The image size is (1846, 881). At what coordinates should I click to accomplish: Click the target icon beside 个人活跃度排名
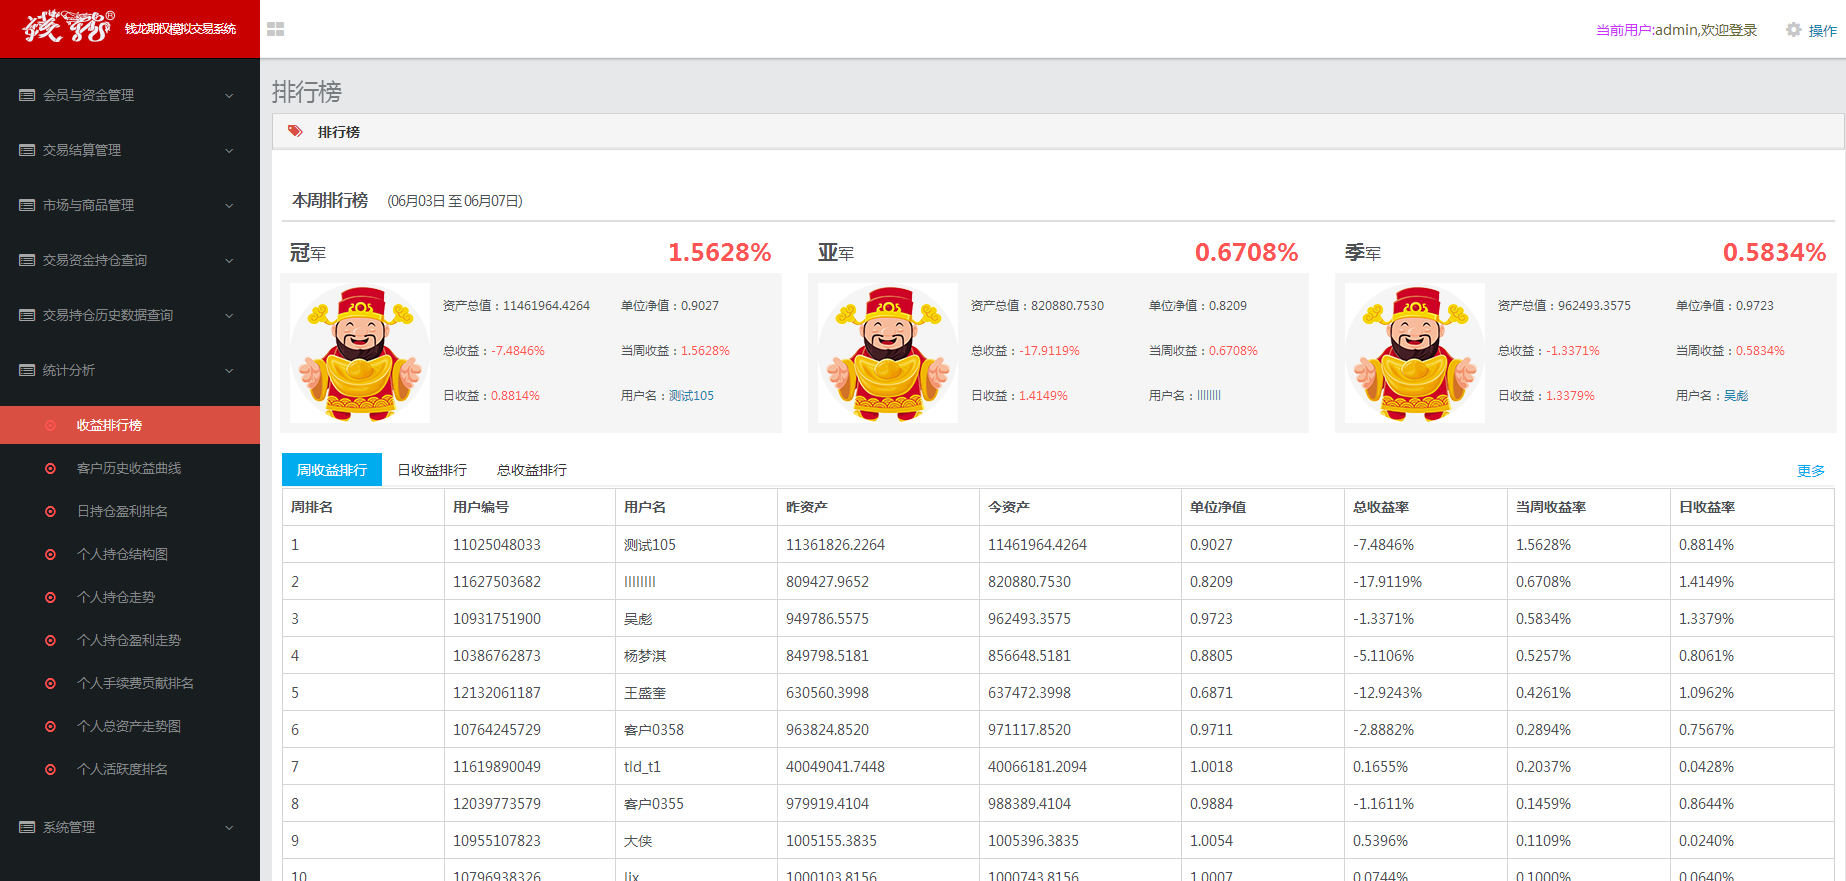coord(50,769)
